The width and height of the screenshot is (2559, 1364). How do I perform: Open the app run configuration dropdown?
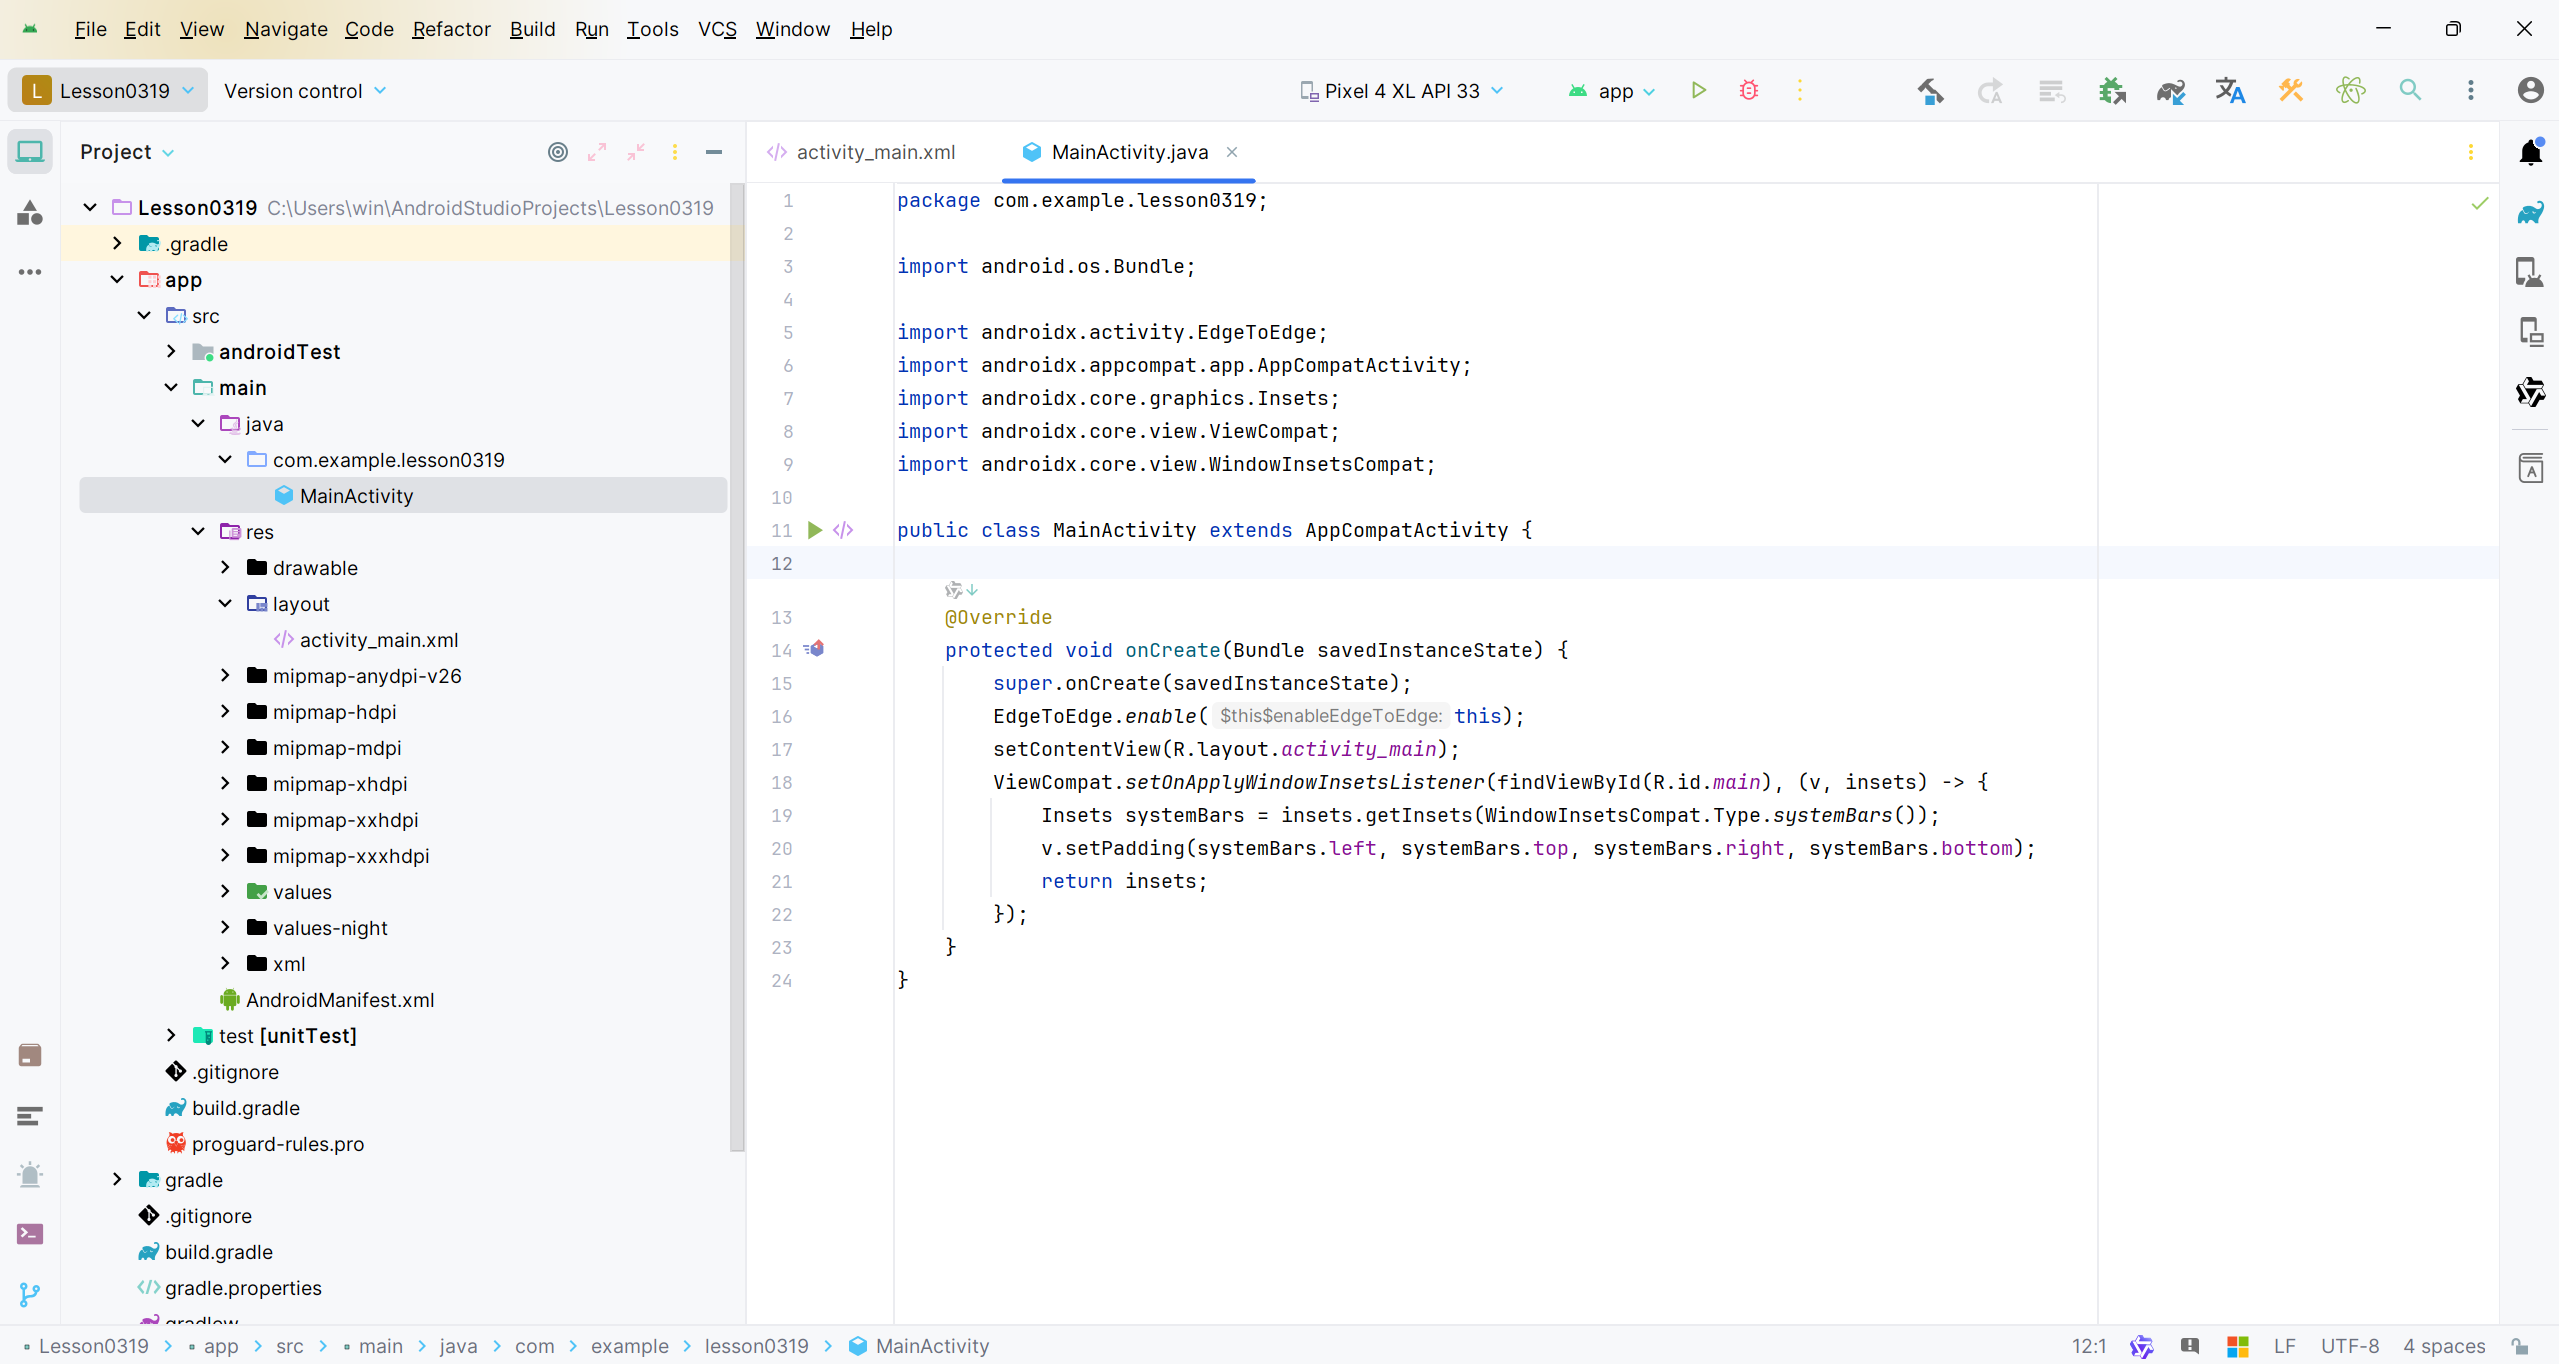coord(1612,91)
